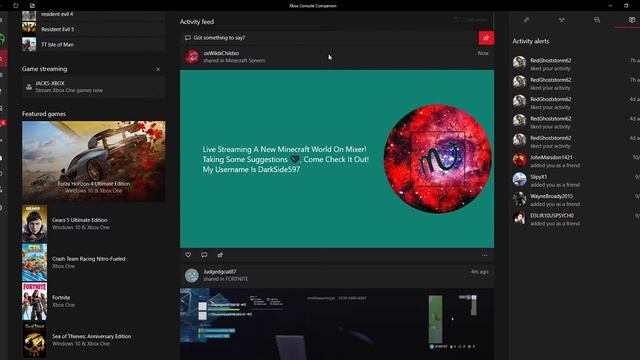Open the Crash Team Racing Nitro-Fueled cover

pos(34,262)
